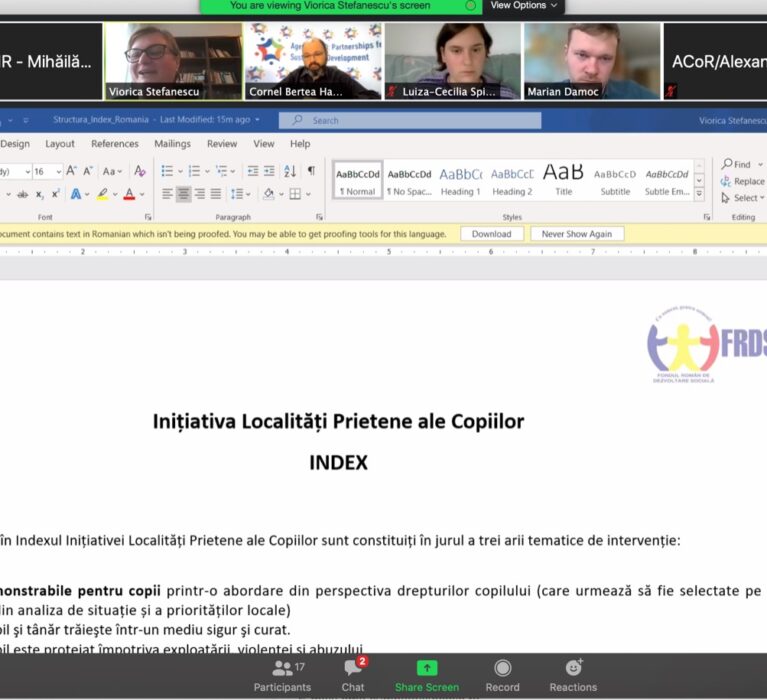Click the Never Show Again button
Screen dimensions: 767x700
pos(577,234)
